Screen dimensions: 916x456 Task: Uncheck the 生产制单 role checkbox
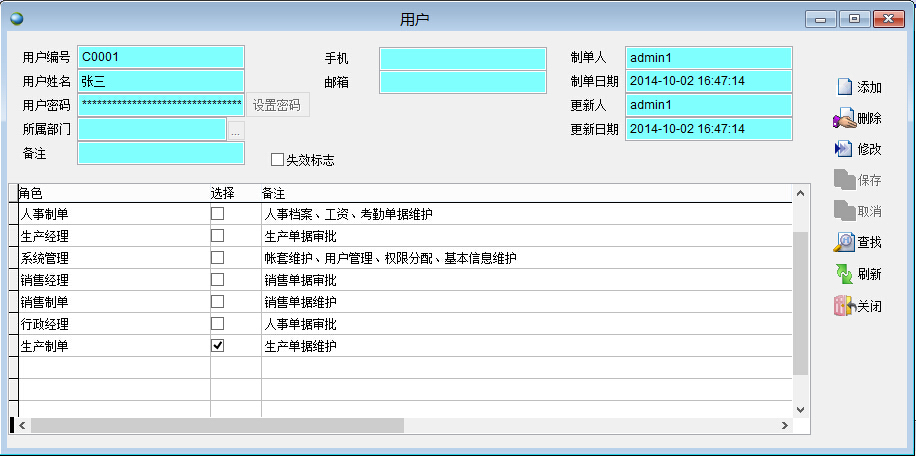217,345
